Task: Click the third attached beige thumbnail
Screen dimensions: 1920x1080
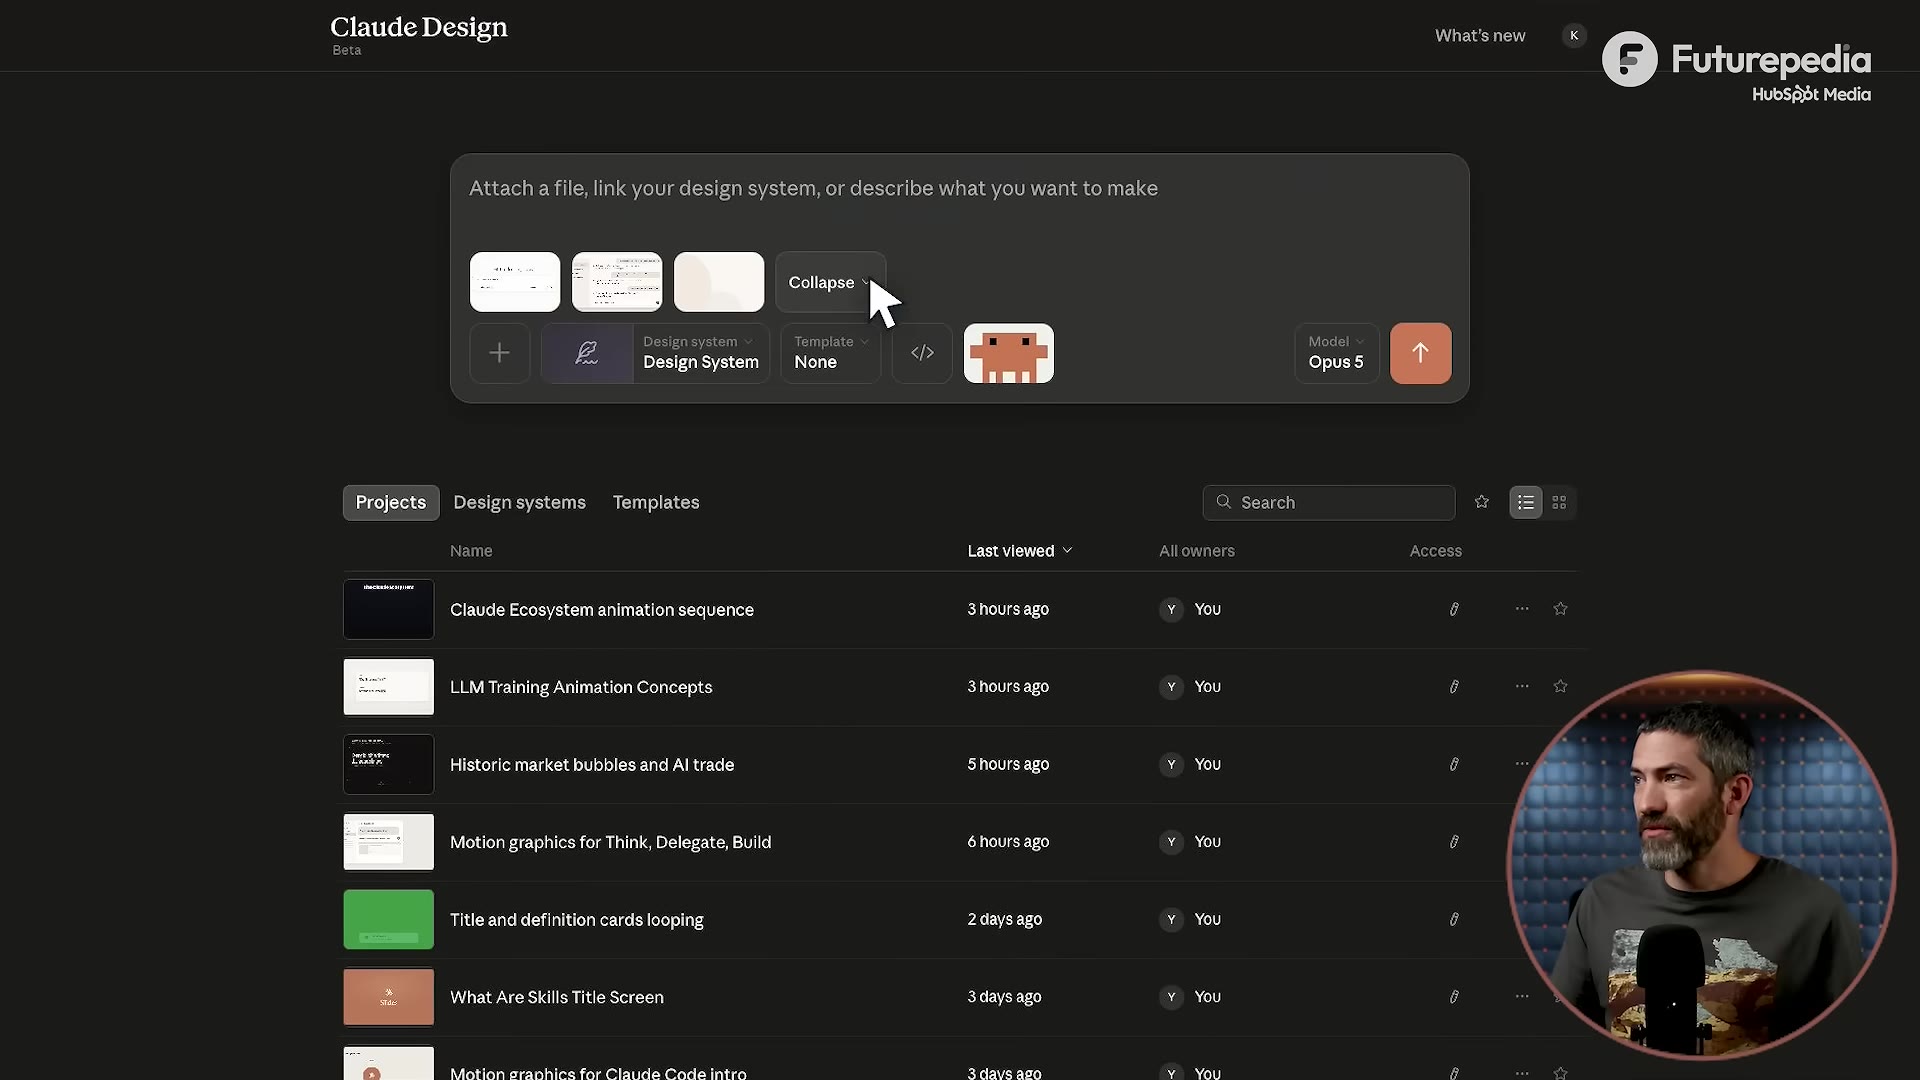Action: coord(719,282)
